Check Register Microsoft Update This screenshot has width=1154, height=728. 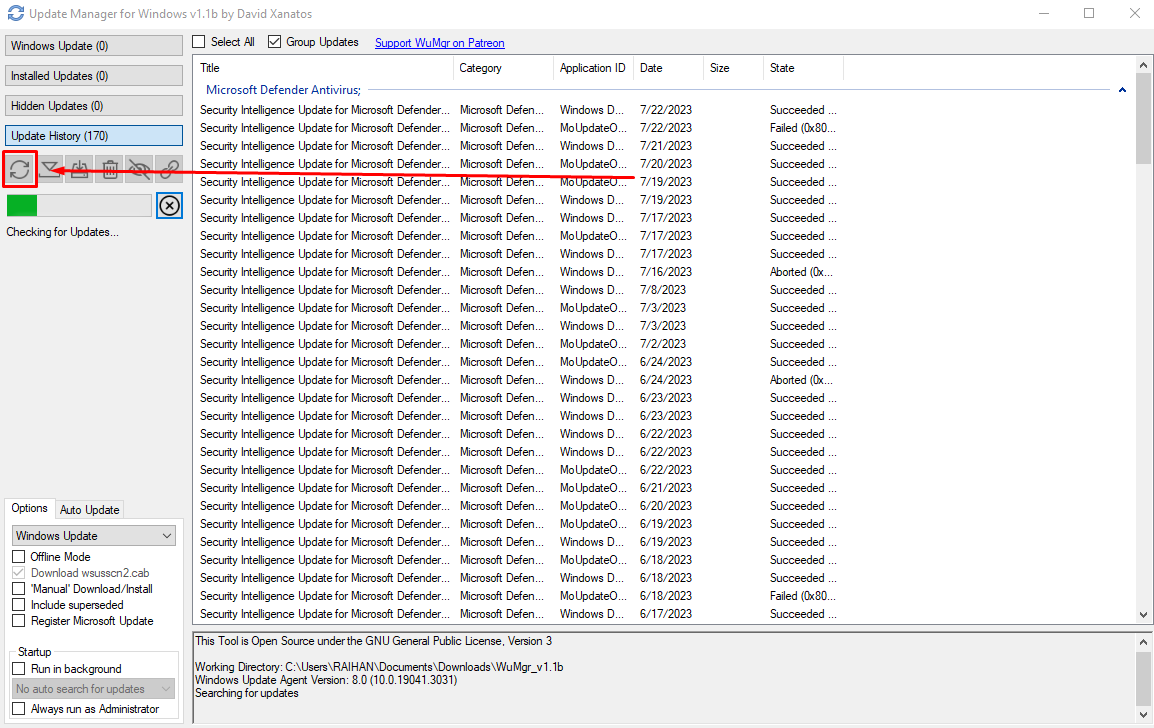[x=19, y=621]
